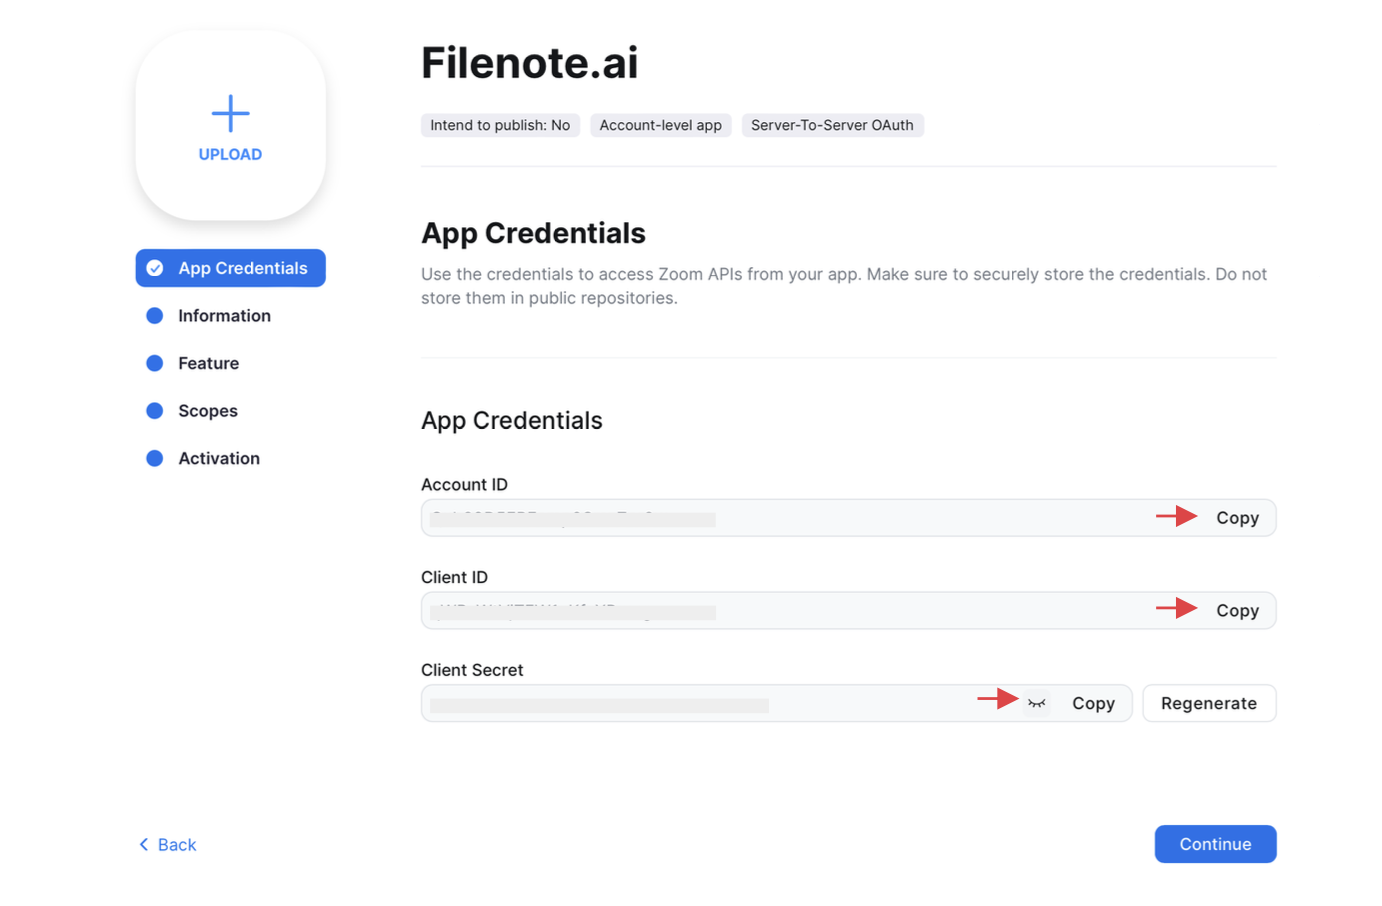Click the Scopes step dot

click(x=155, y=411)
